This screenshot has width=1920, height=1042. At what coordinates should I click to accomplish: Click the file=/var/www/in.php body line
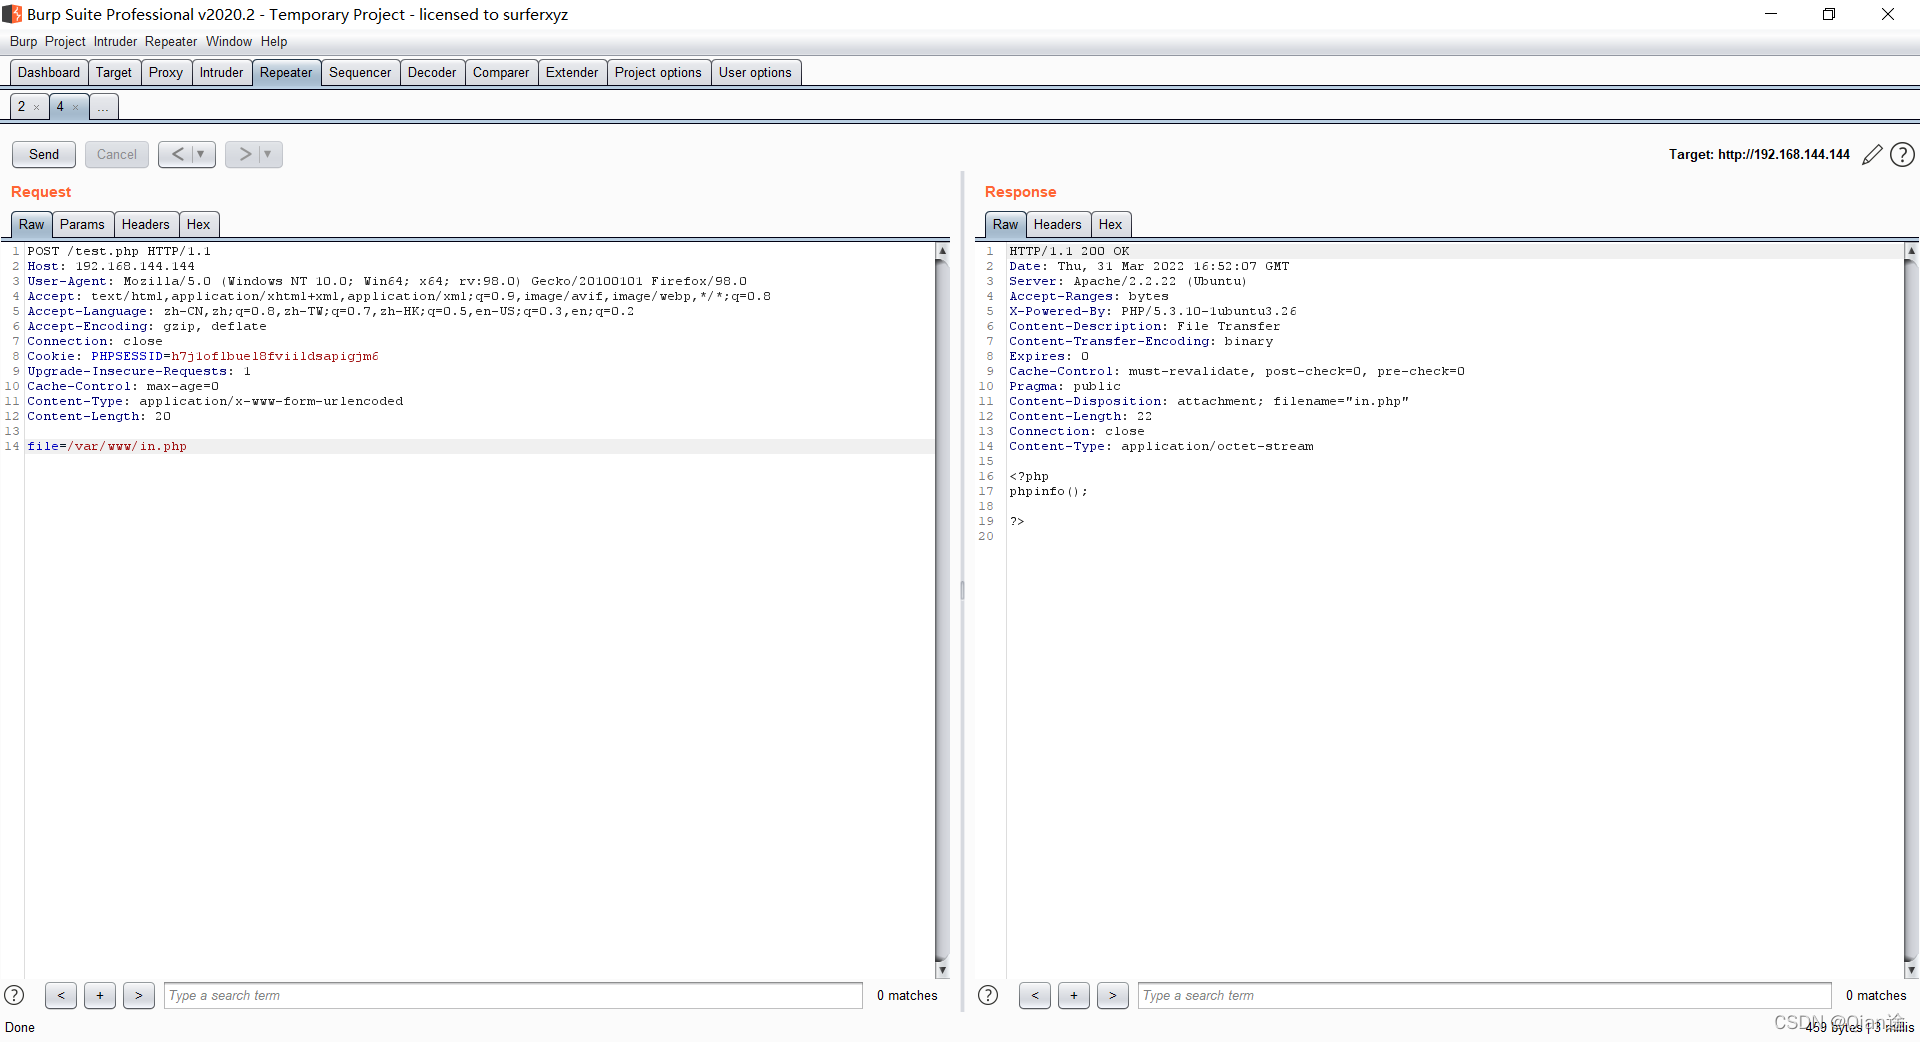click(107, 446)
